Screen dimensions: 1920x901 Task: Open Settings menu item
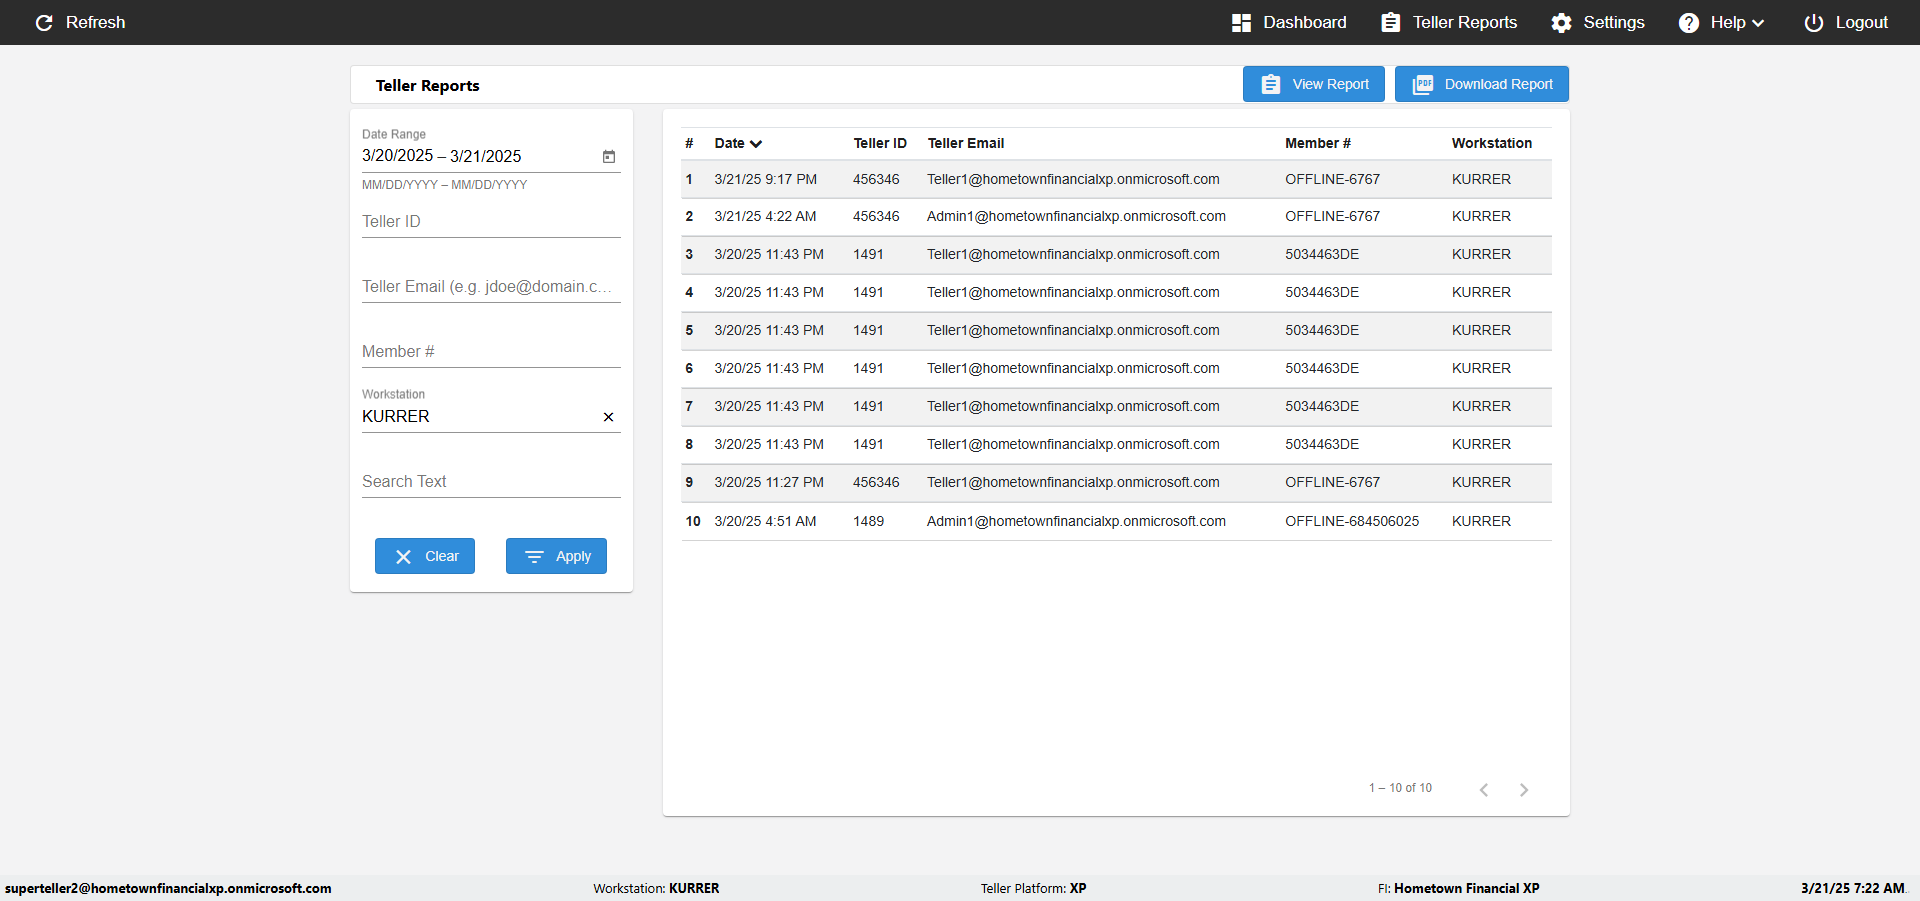(x=1598, y=22)
